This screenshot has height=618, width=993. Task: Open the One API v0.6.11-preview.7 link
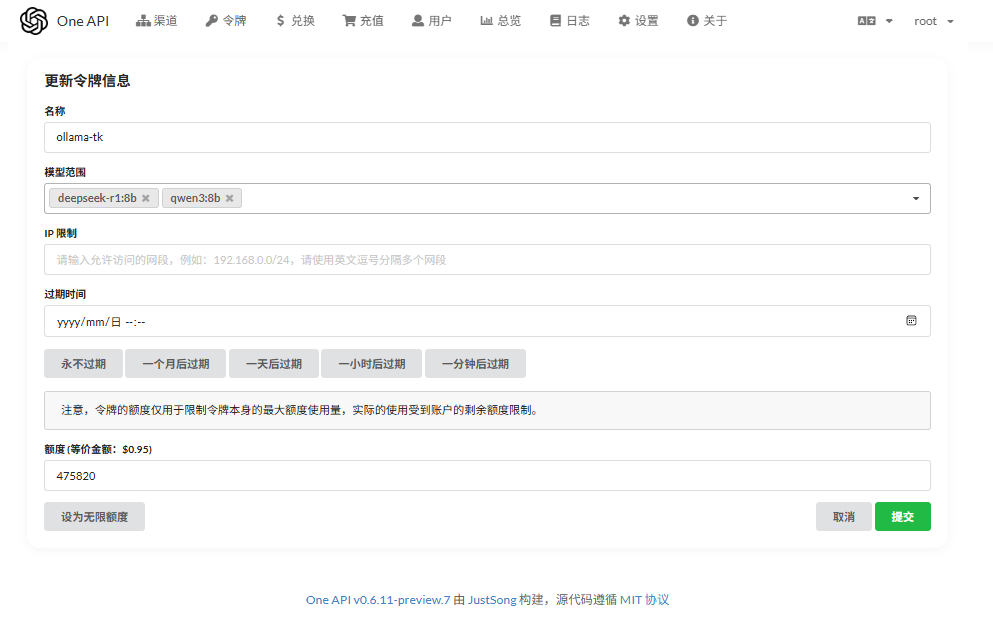[378, 600]
